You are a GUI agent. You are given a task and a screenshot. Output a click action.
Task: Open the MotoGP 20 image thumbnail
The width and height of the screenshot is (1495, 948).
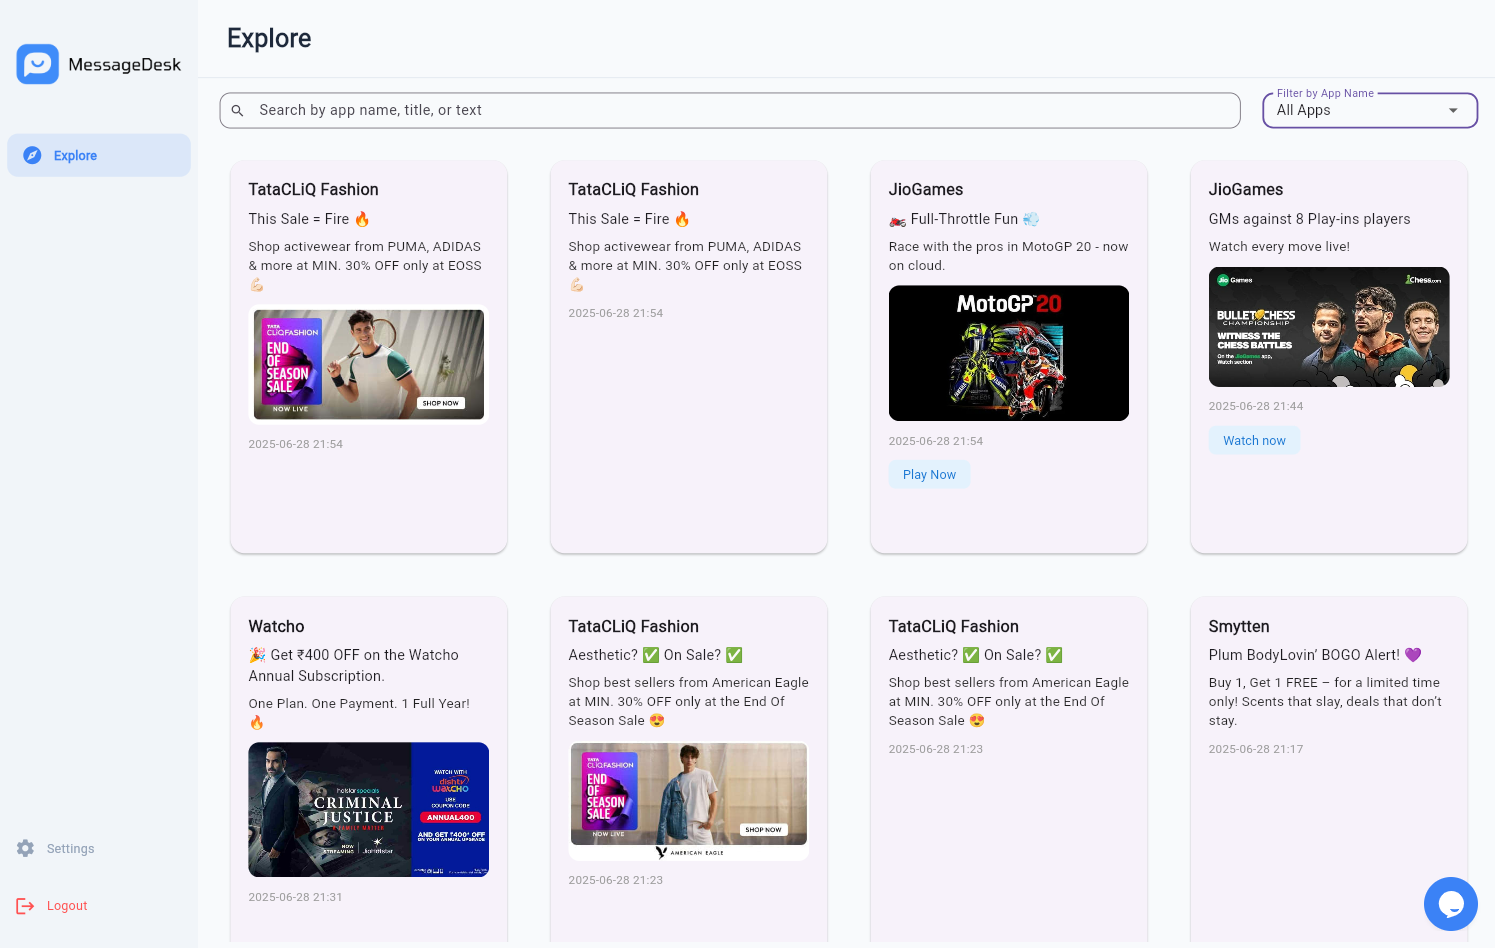click(1008, 353)
